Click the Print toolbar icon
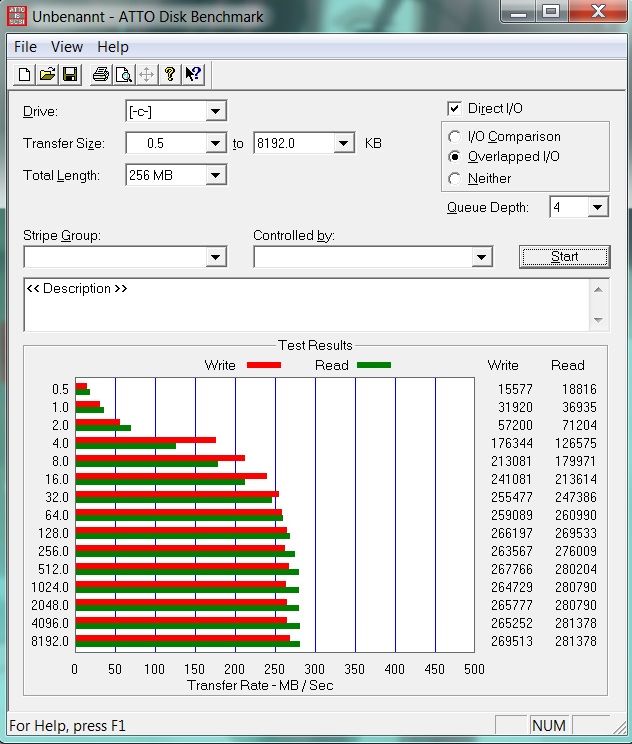The width and height of the screenshot is (632, 744). 101,74
